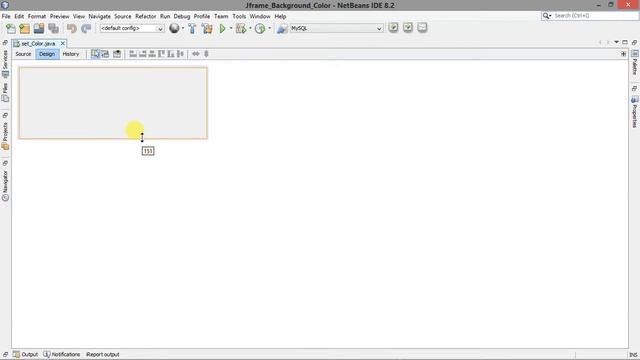Screen dimensions: 640x360
Task: Click the Profile Project clock icon
Action: click(260, 28)
